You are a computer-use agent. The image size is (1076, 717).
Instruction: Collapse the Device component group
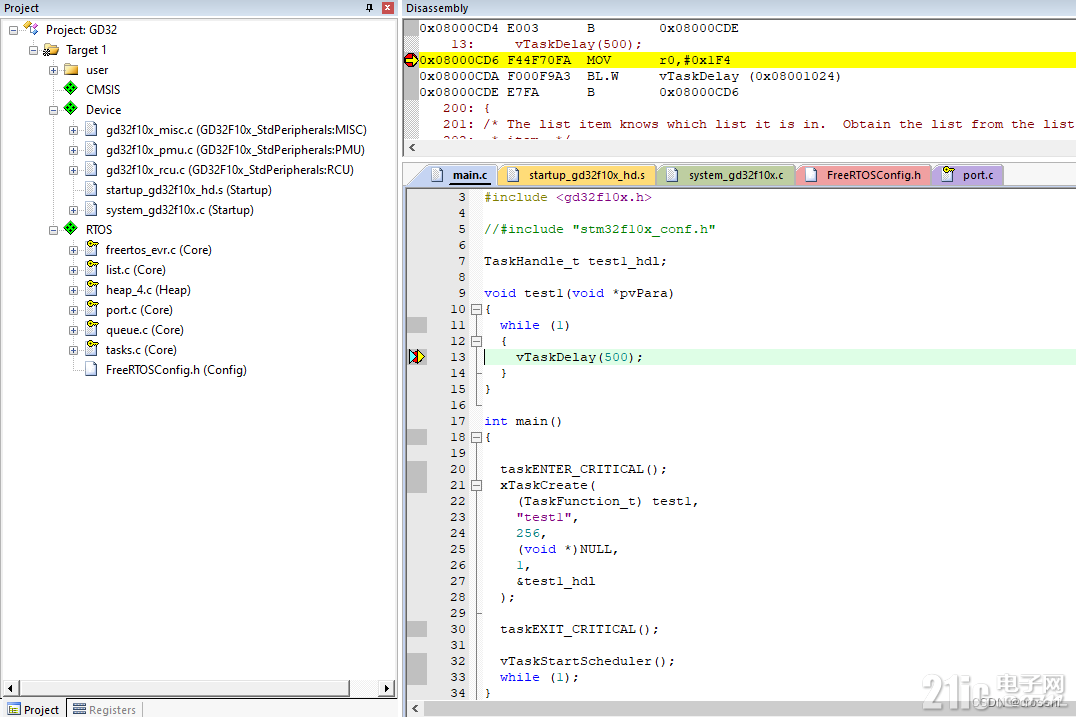point(54,110)
